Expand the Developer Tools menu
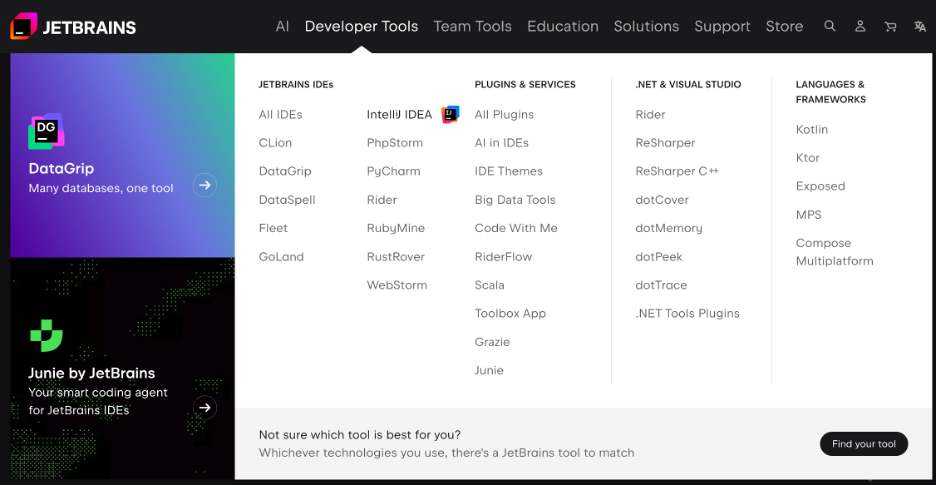 (361, 27)
